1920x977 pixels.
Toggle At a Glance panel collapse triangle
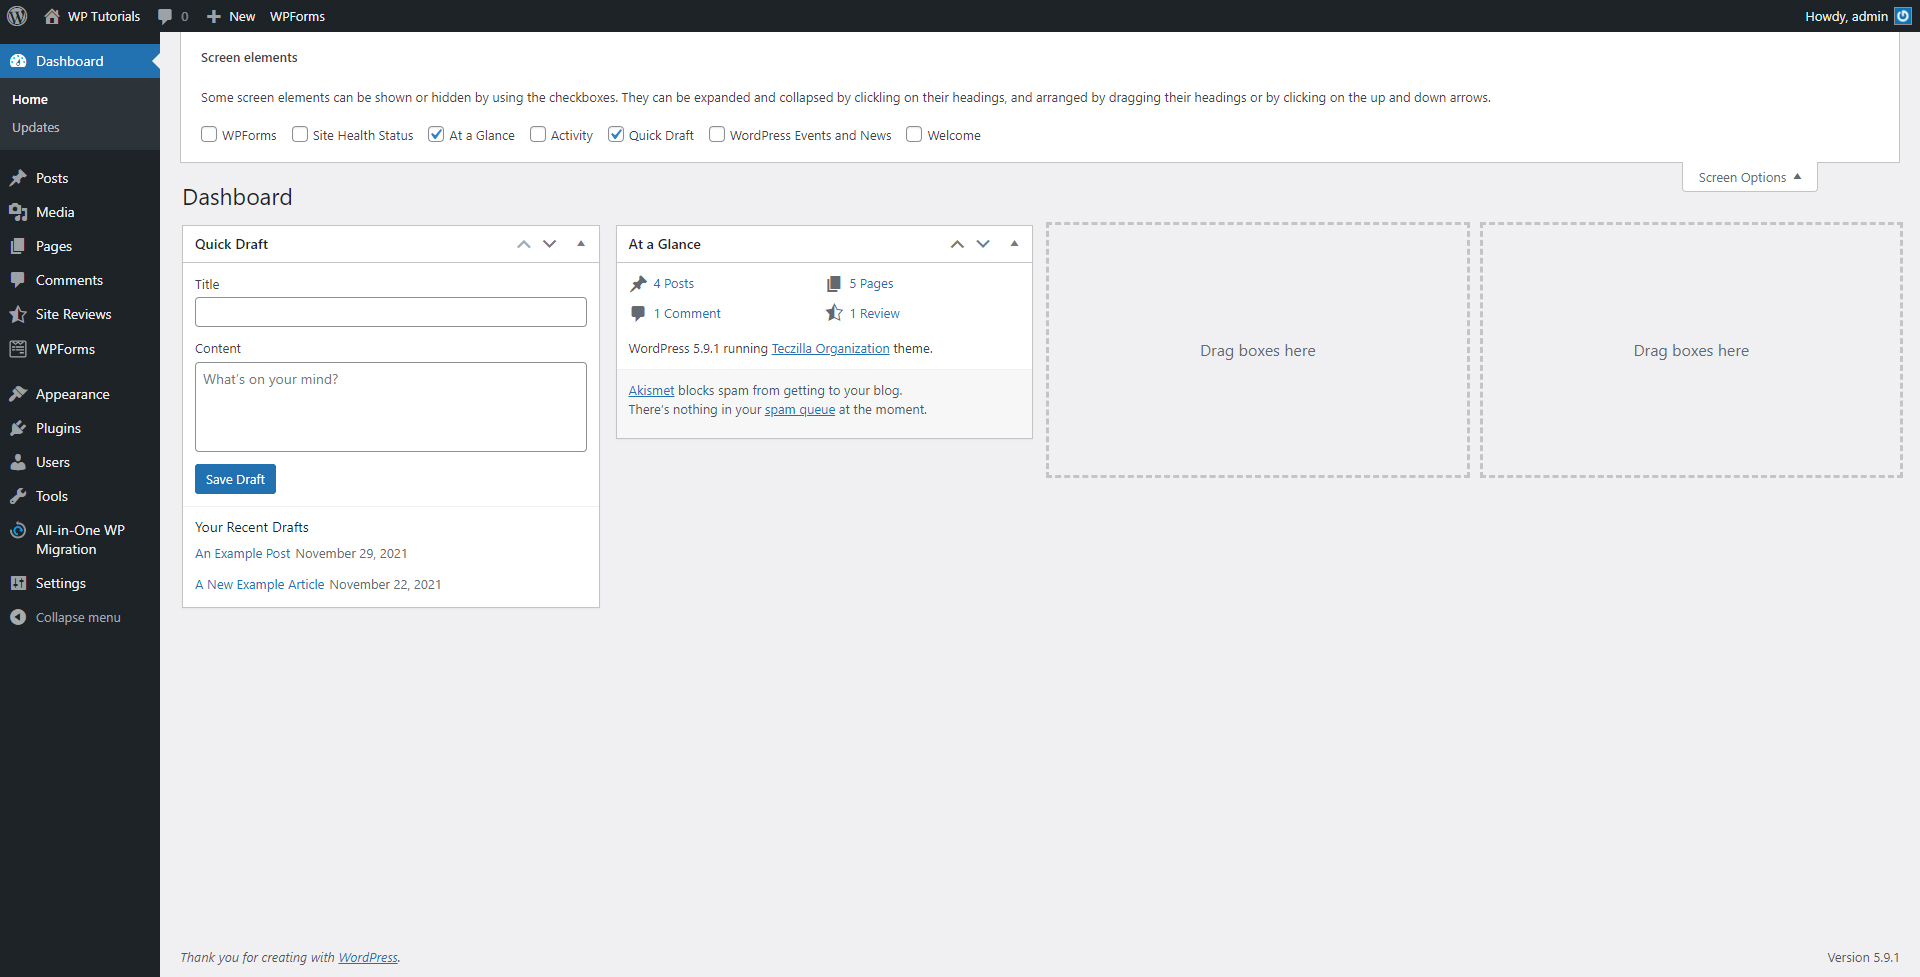[1015, 244]
